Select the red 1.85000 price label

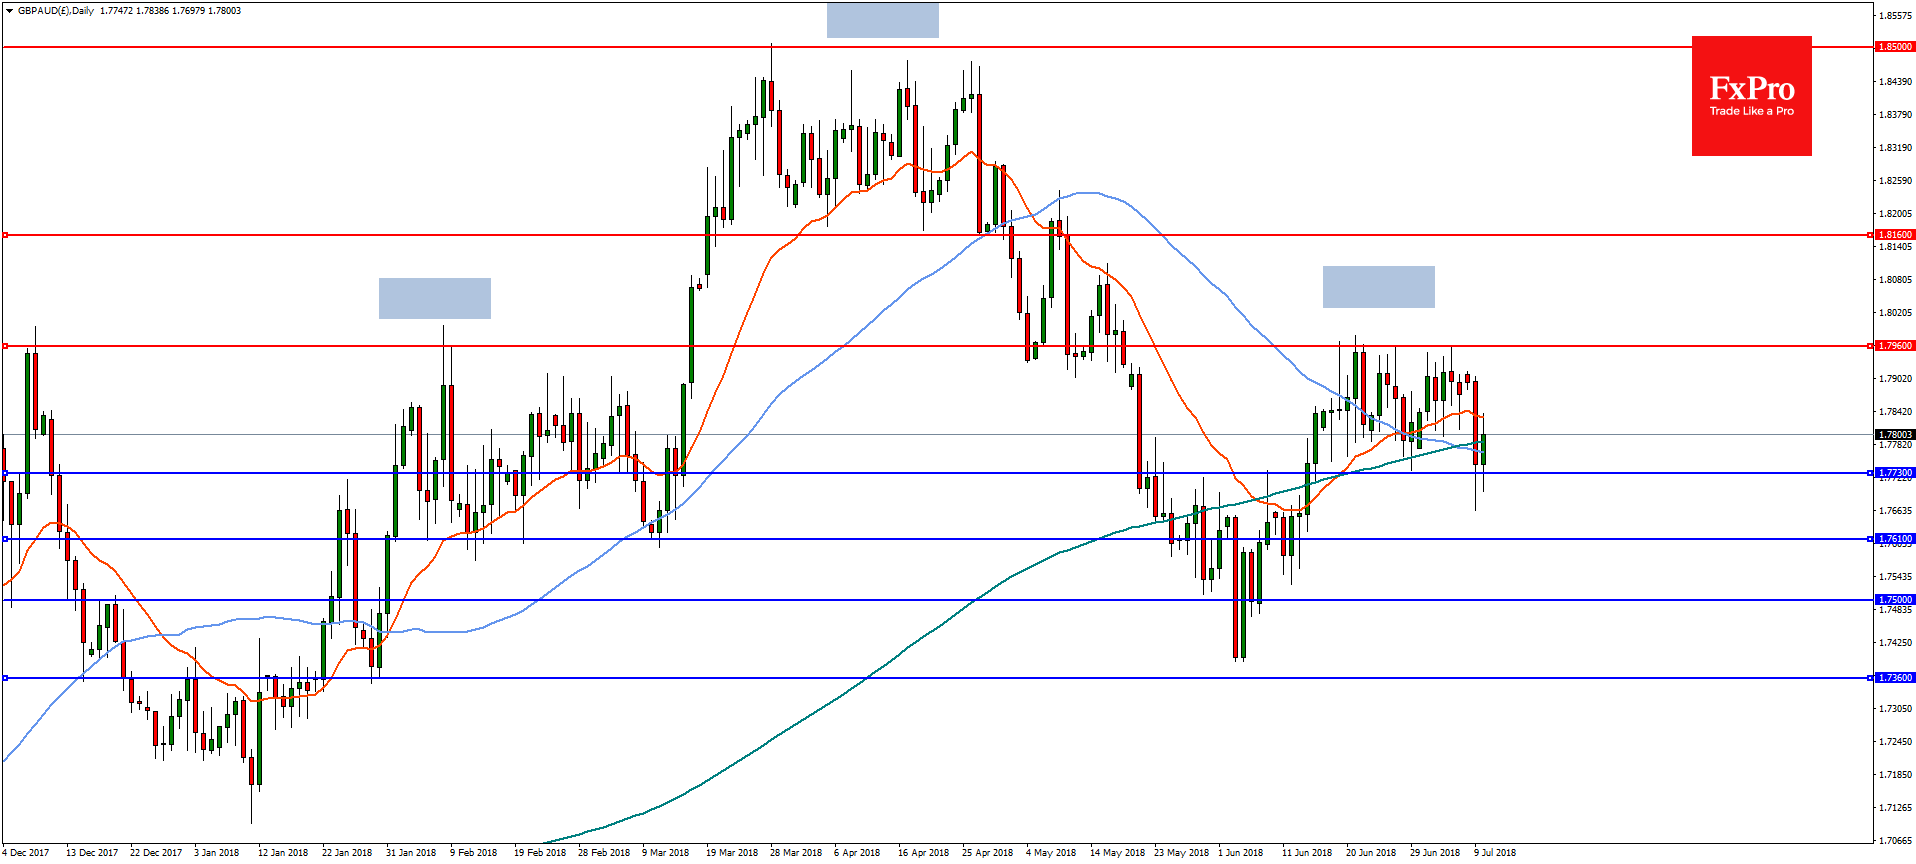(x=1894, y=47)
